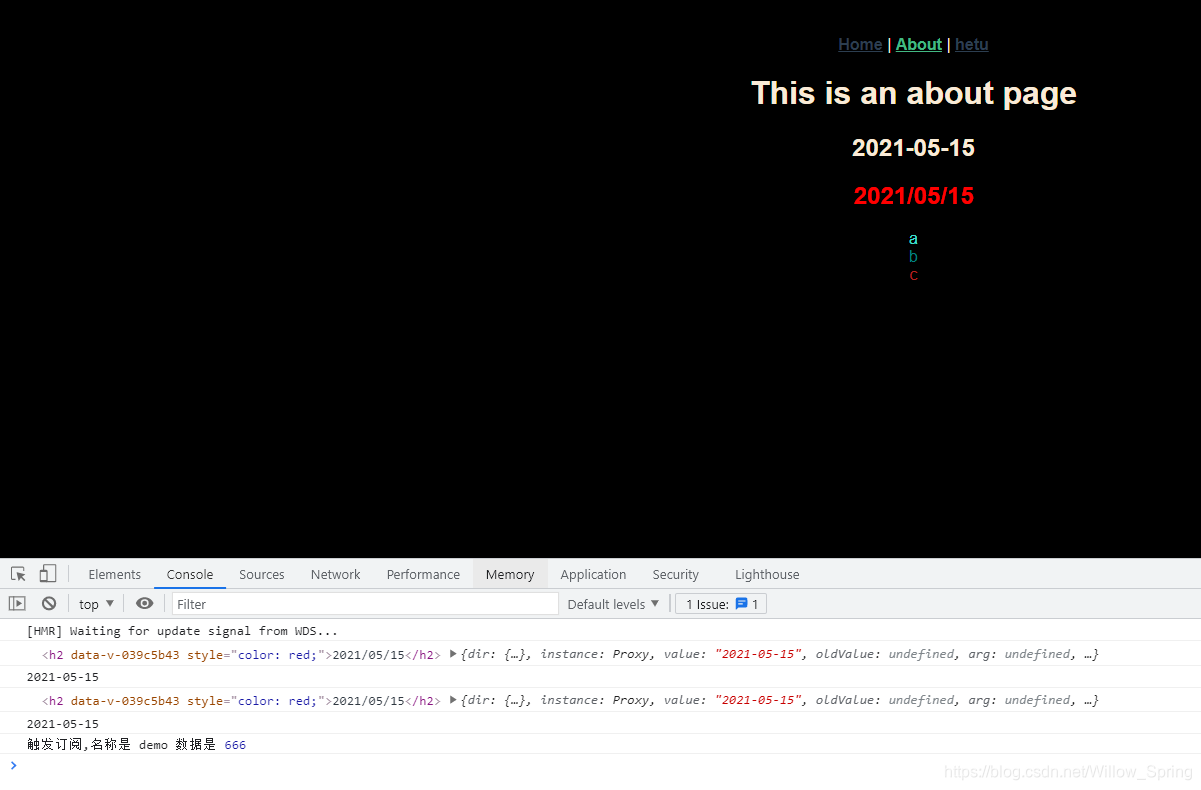1201x790 pixels.
Task: Clear the console icon
Action: (x=49, y=604)
